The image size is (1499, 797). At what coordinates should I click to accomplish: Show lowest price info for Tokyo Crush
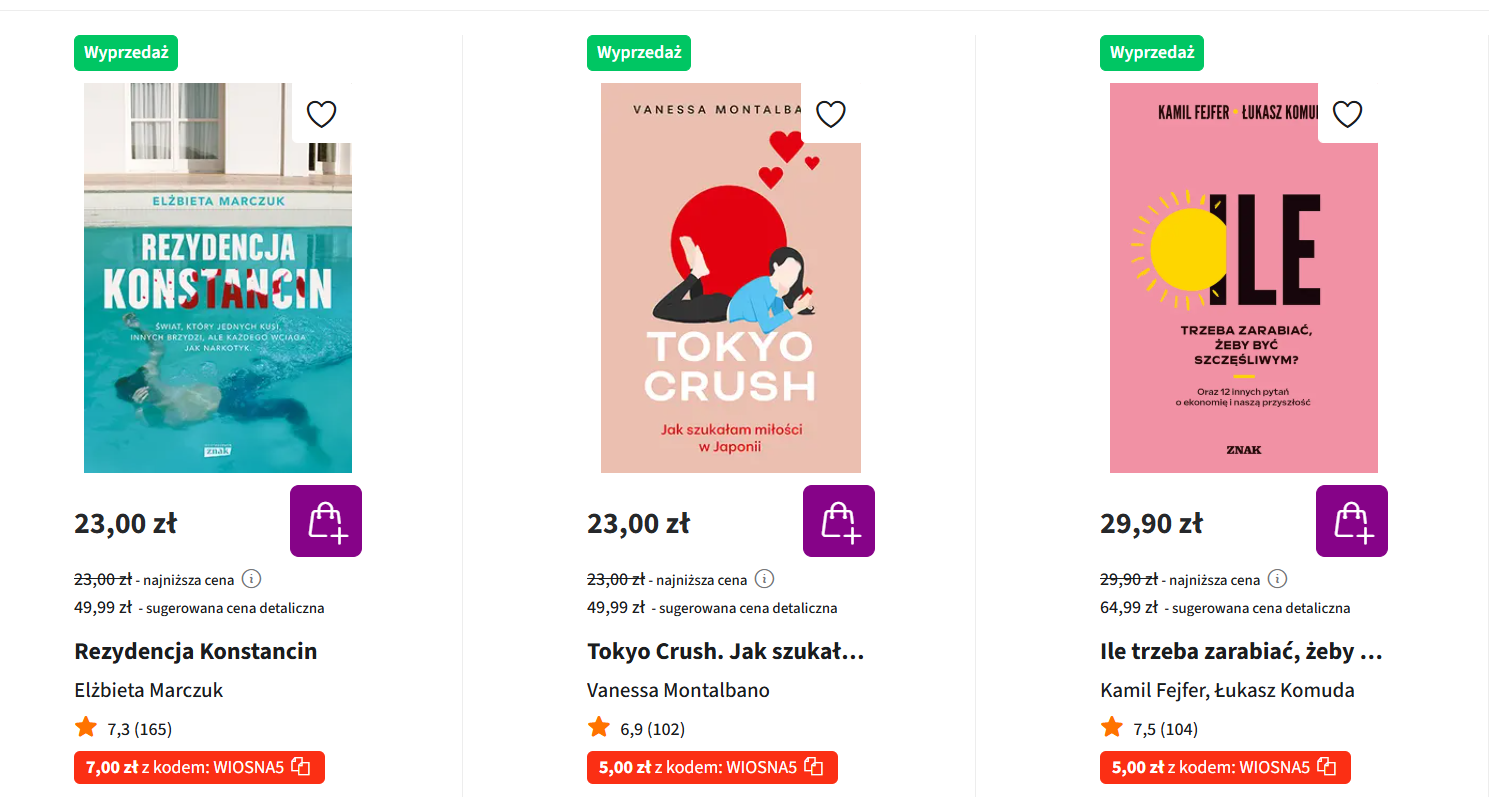pyautogui.click(x=765, y=579)
